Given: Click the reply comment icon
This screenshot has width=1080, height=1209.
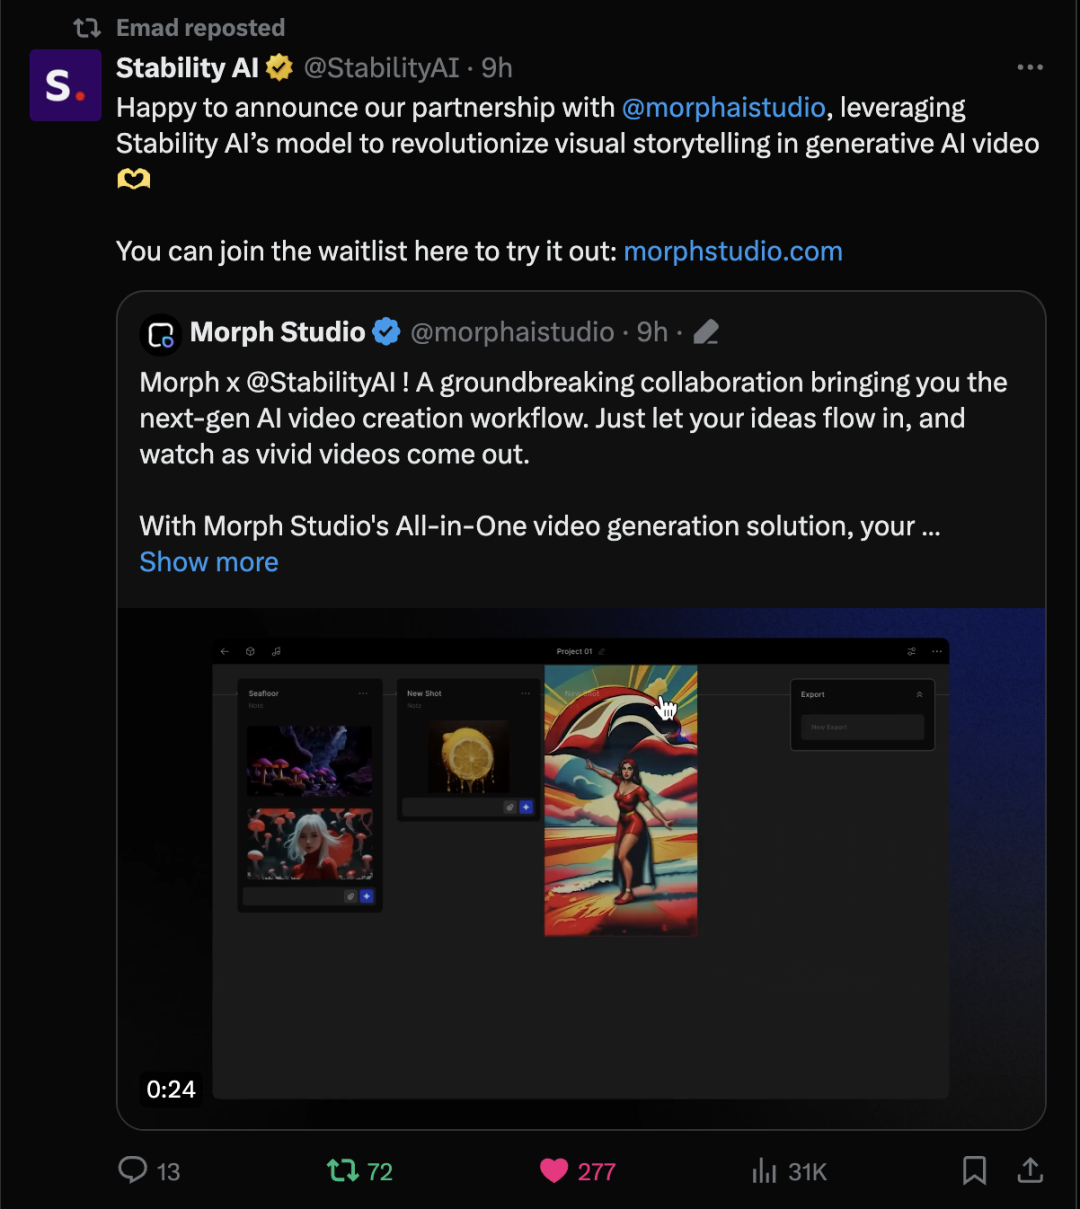Looking at the screenshot, I should [x=133, y=1170].
